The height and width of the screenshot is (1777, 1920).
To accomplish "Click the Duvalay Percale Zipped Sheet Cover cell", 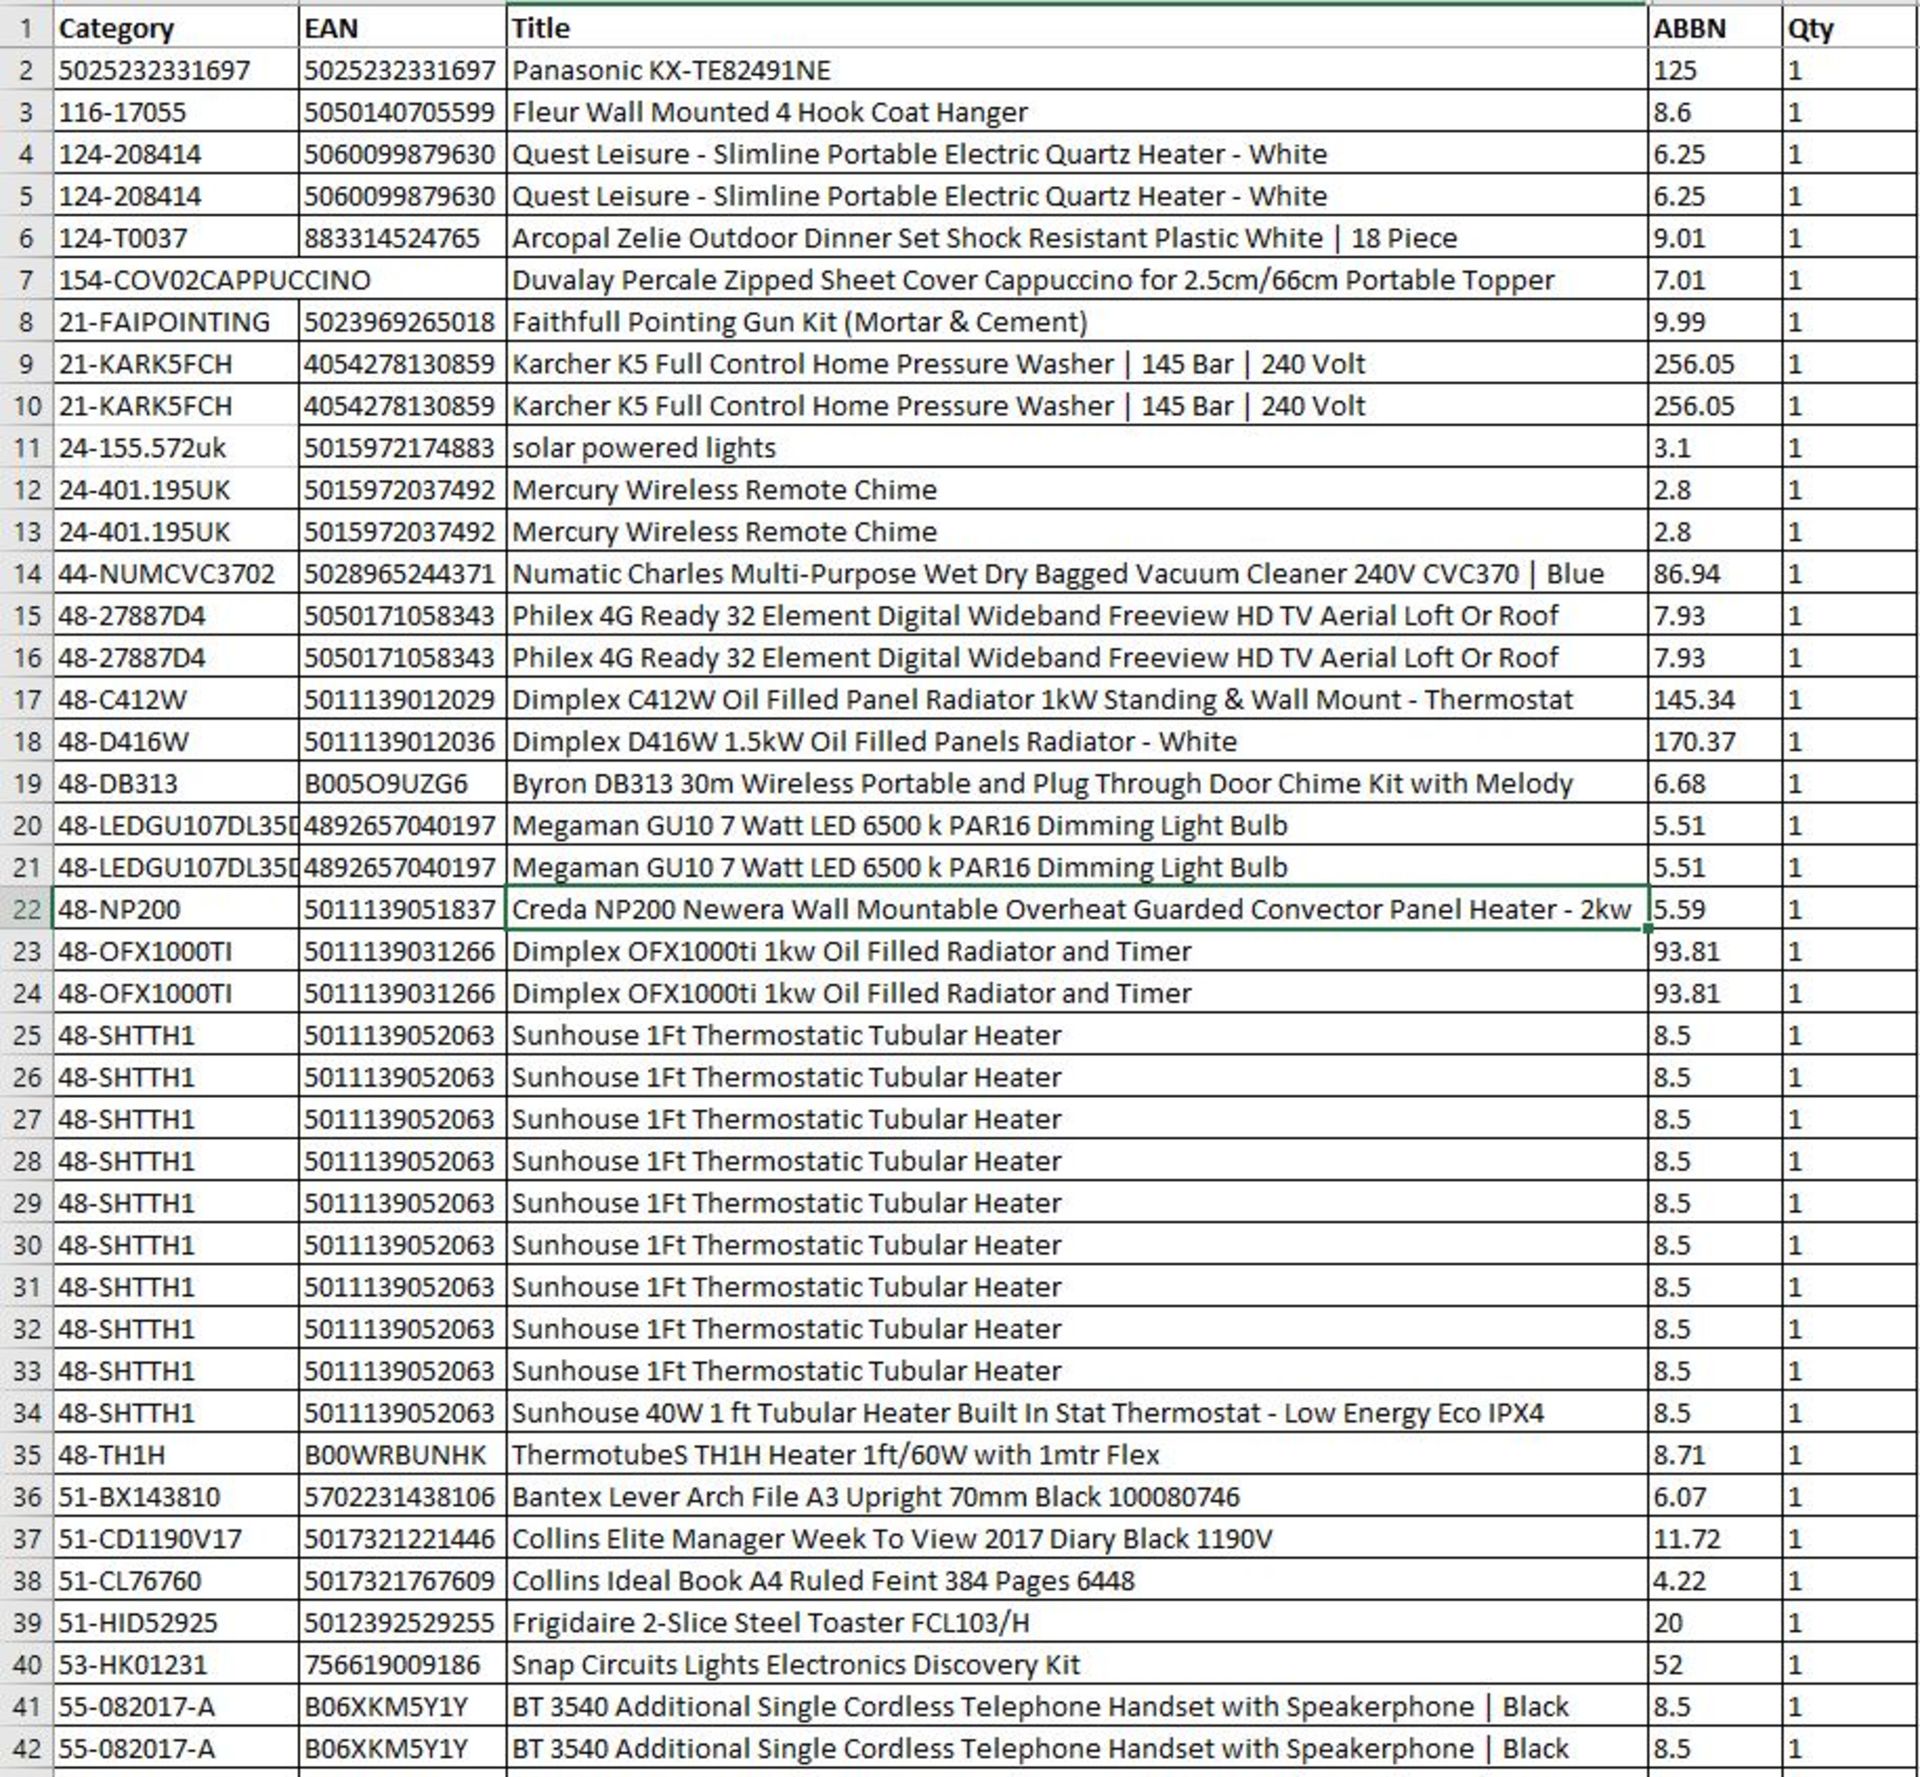I will (x=1077, y=280).
